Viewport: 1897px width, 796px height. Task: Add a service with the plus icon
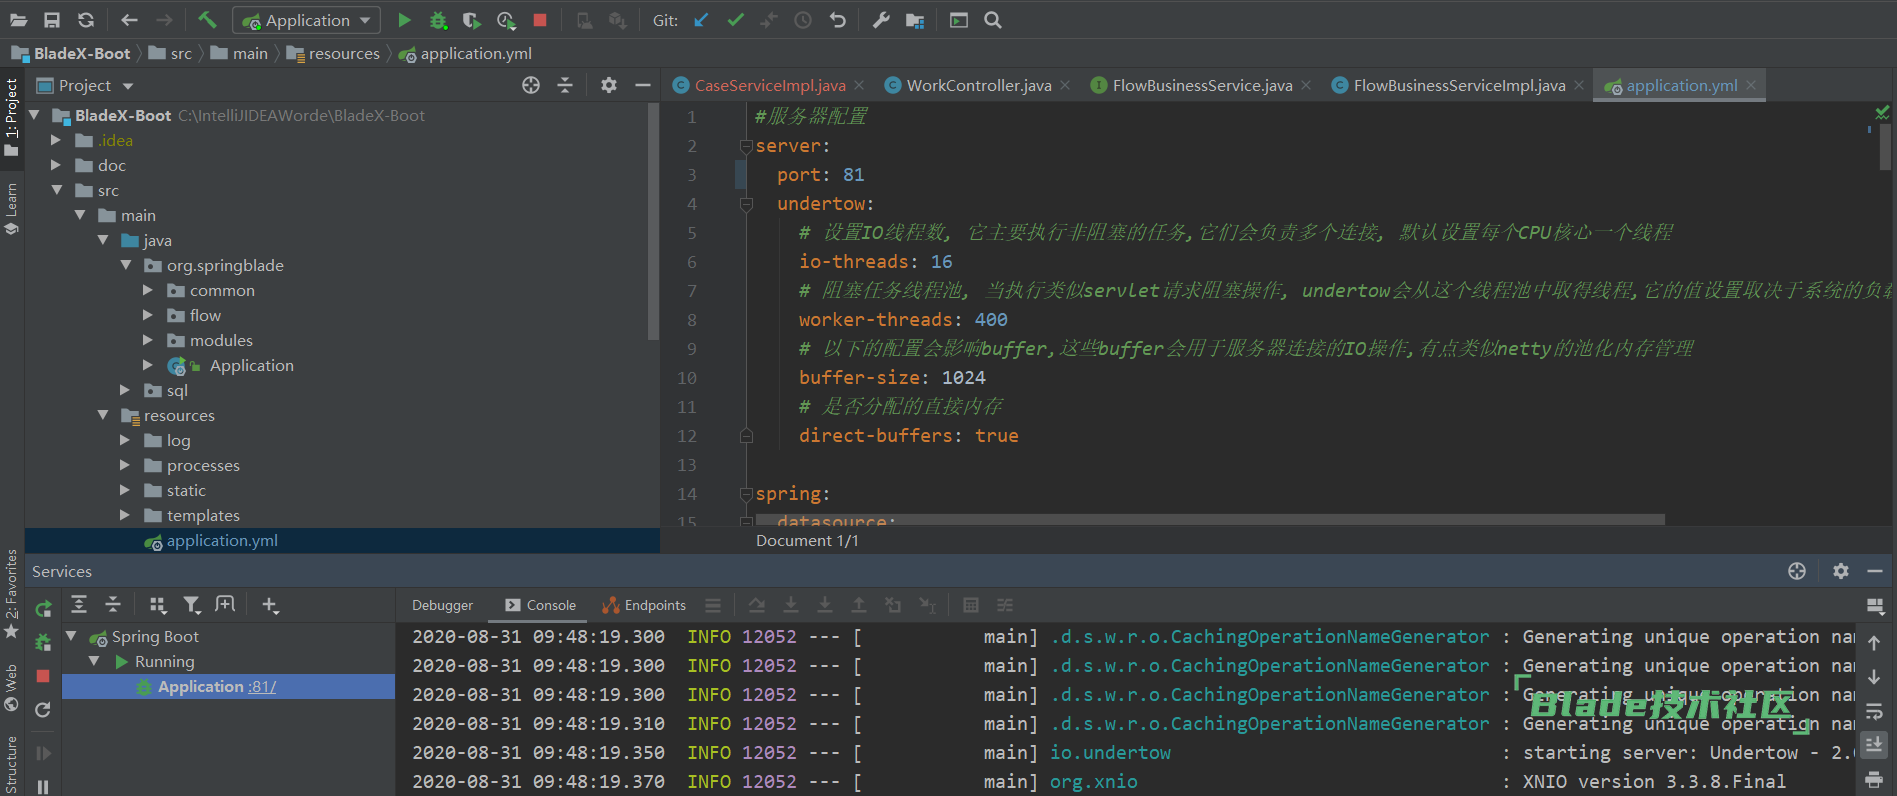(270, 604)
